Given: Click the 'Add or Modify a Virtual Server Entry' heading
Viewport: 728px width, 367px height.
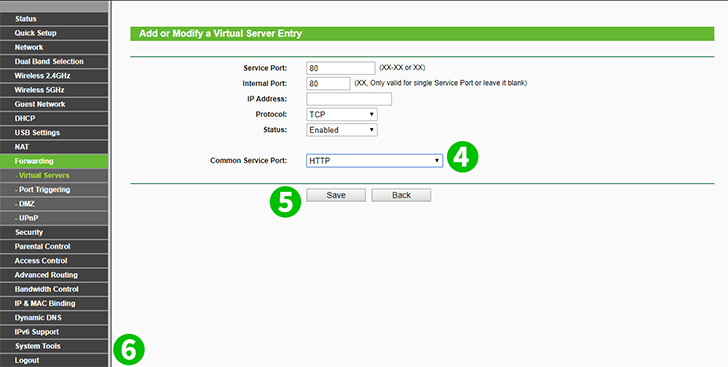Looking at the screenshot, I should point(221,33).
